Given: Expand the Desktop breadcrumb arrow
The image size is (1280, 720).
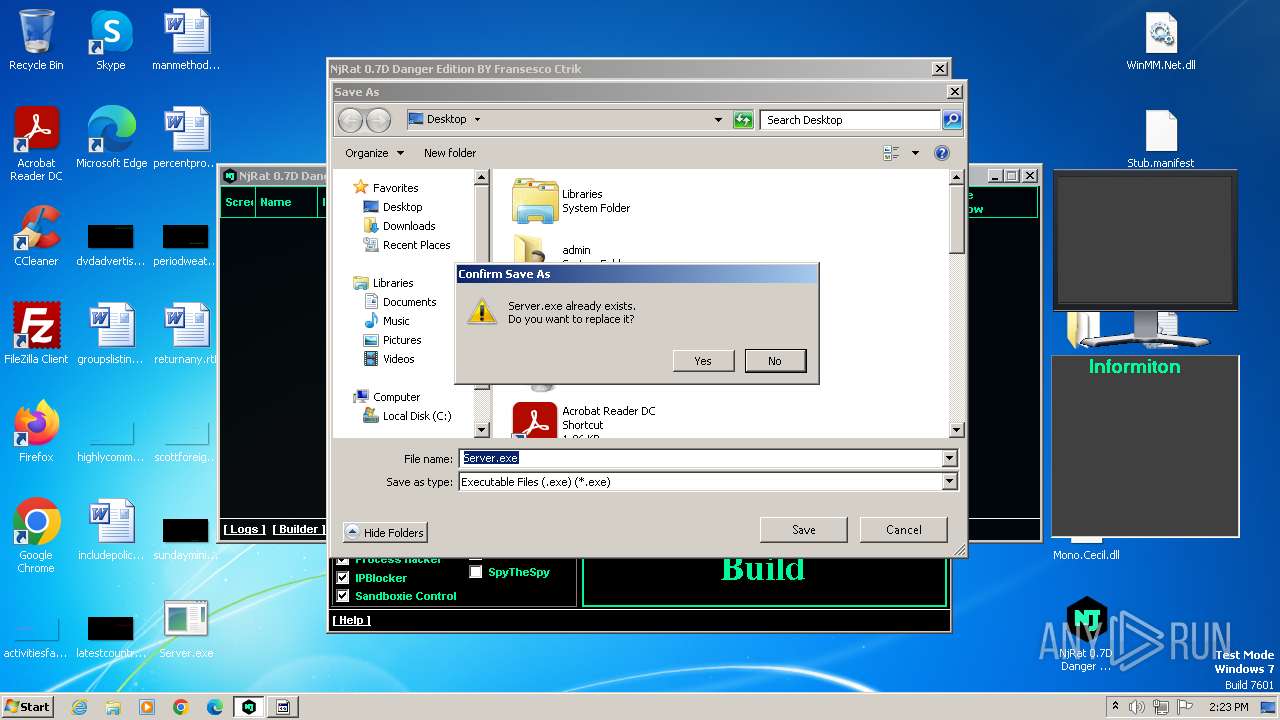Looking at the screenshot, I should tap(477, 119).
